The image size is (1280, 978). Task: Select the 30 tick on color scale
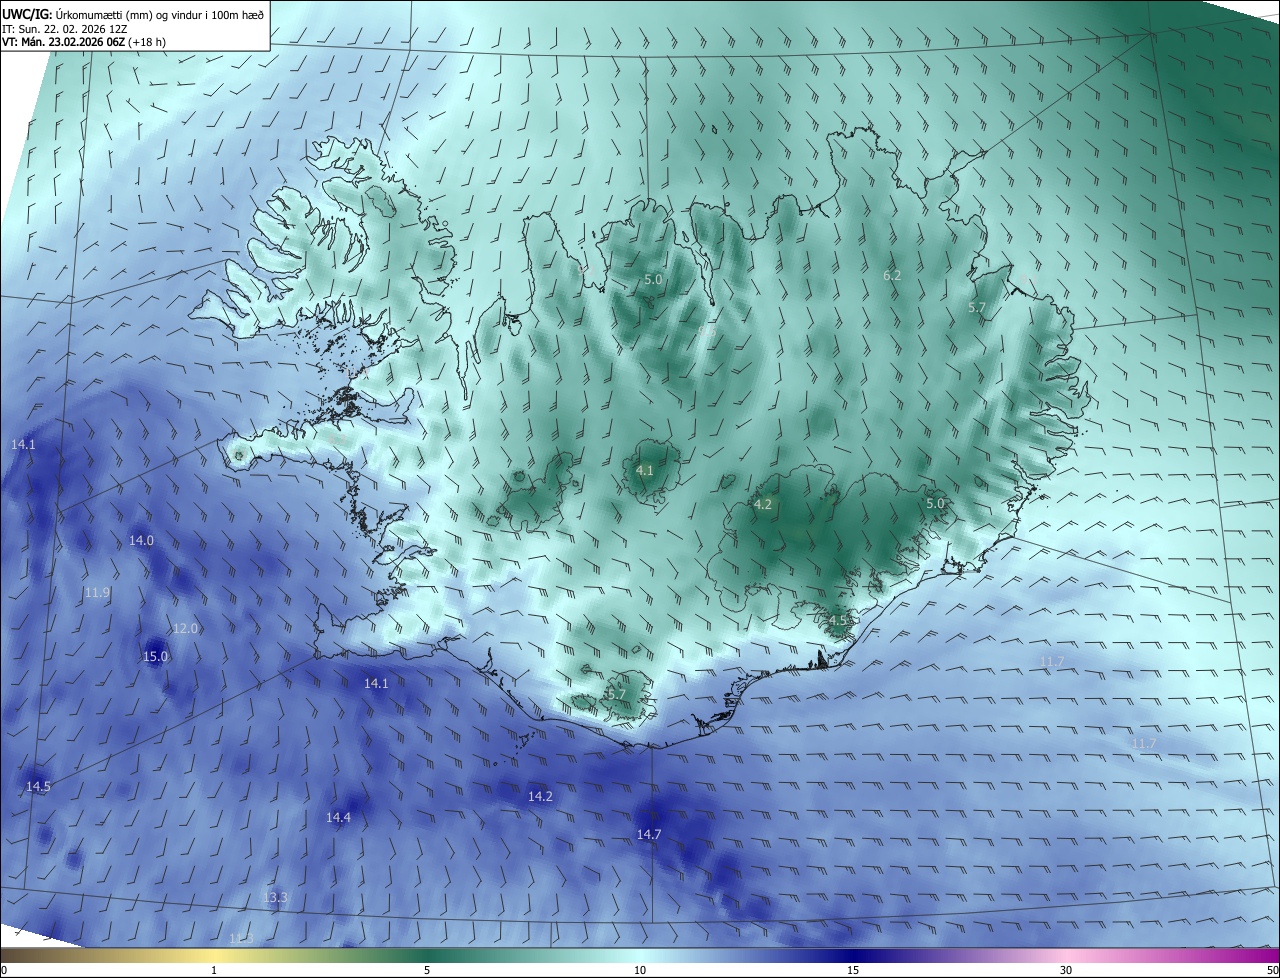(x=1066, y=971)
